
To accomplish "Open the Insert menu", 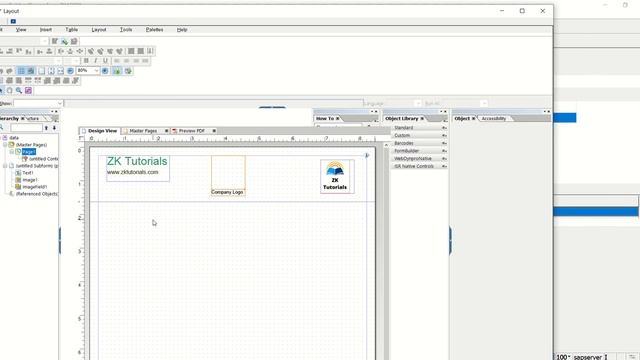I will (46, 30).
